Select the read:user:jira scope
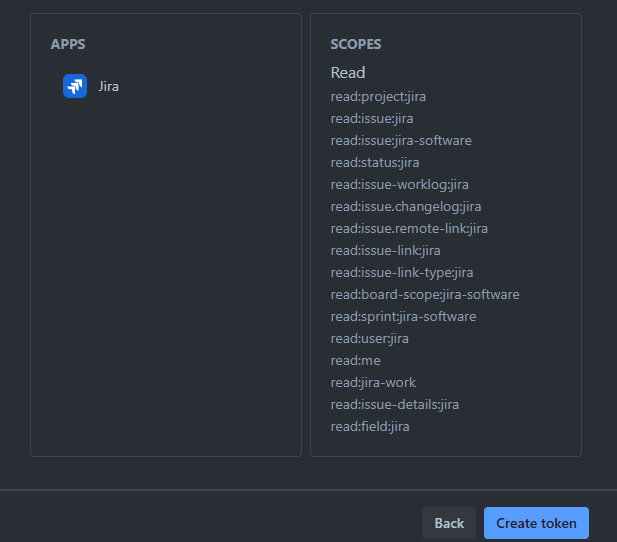Viewport: 617px width, 542px height. pyautogui.click(x=370, y=339)
